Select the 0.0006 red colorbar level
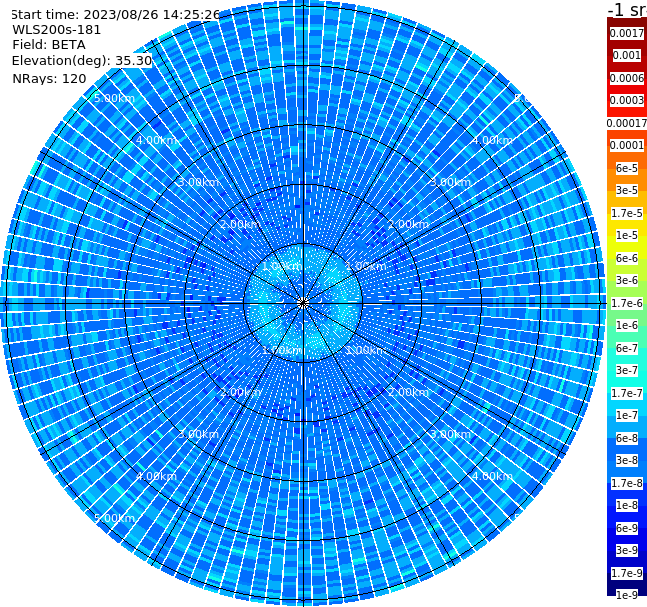647x607 pixels. click(627, 78)
